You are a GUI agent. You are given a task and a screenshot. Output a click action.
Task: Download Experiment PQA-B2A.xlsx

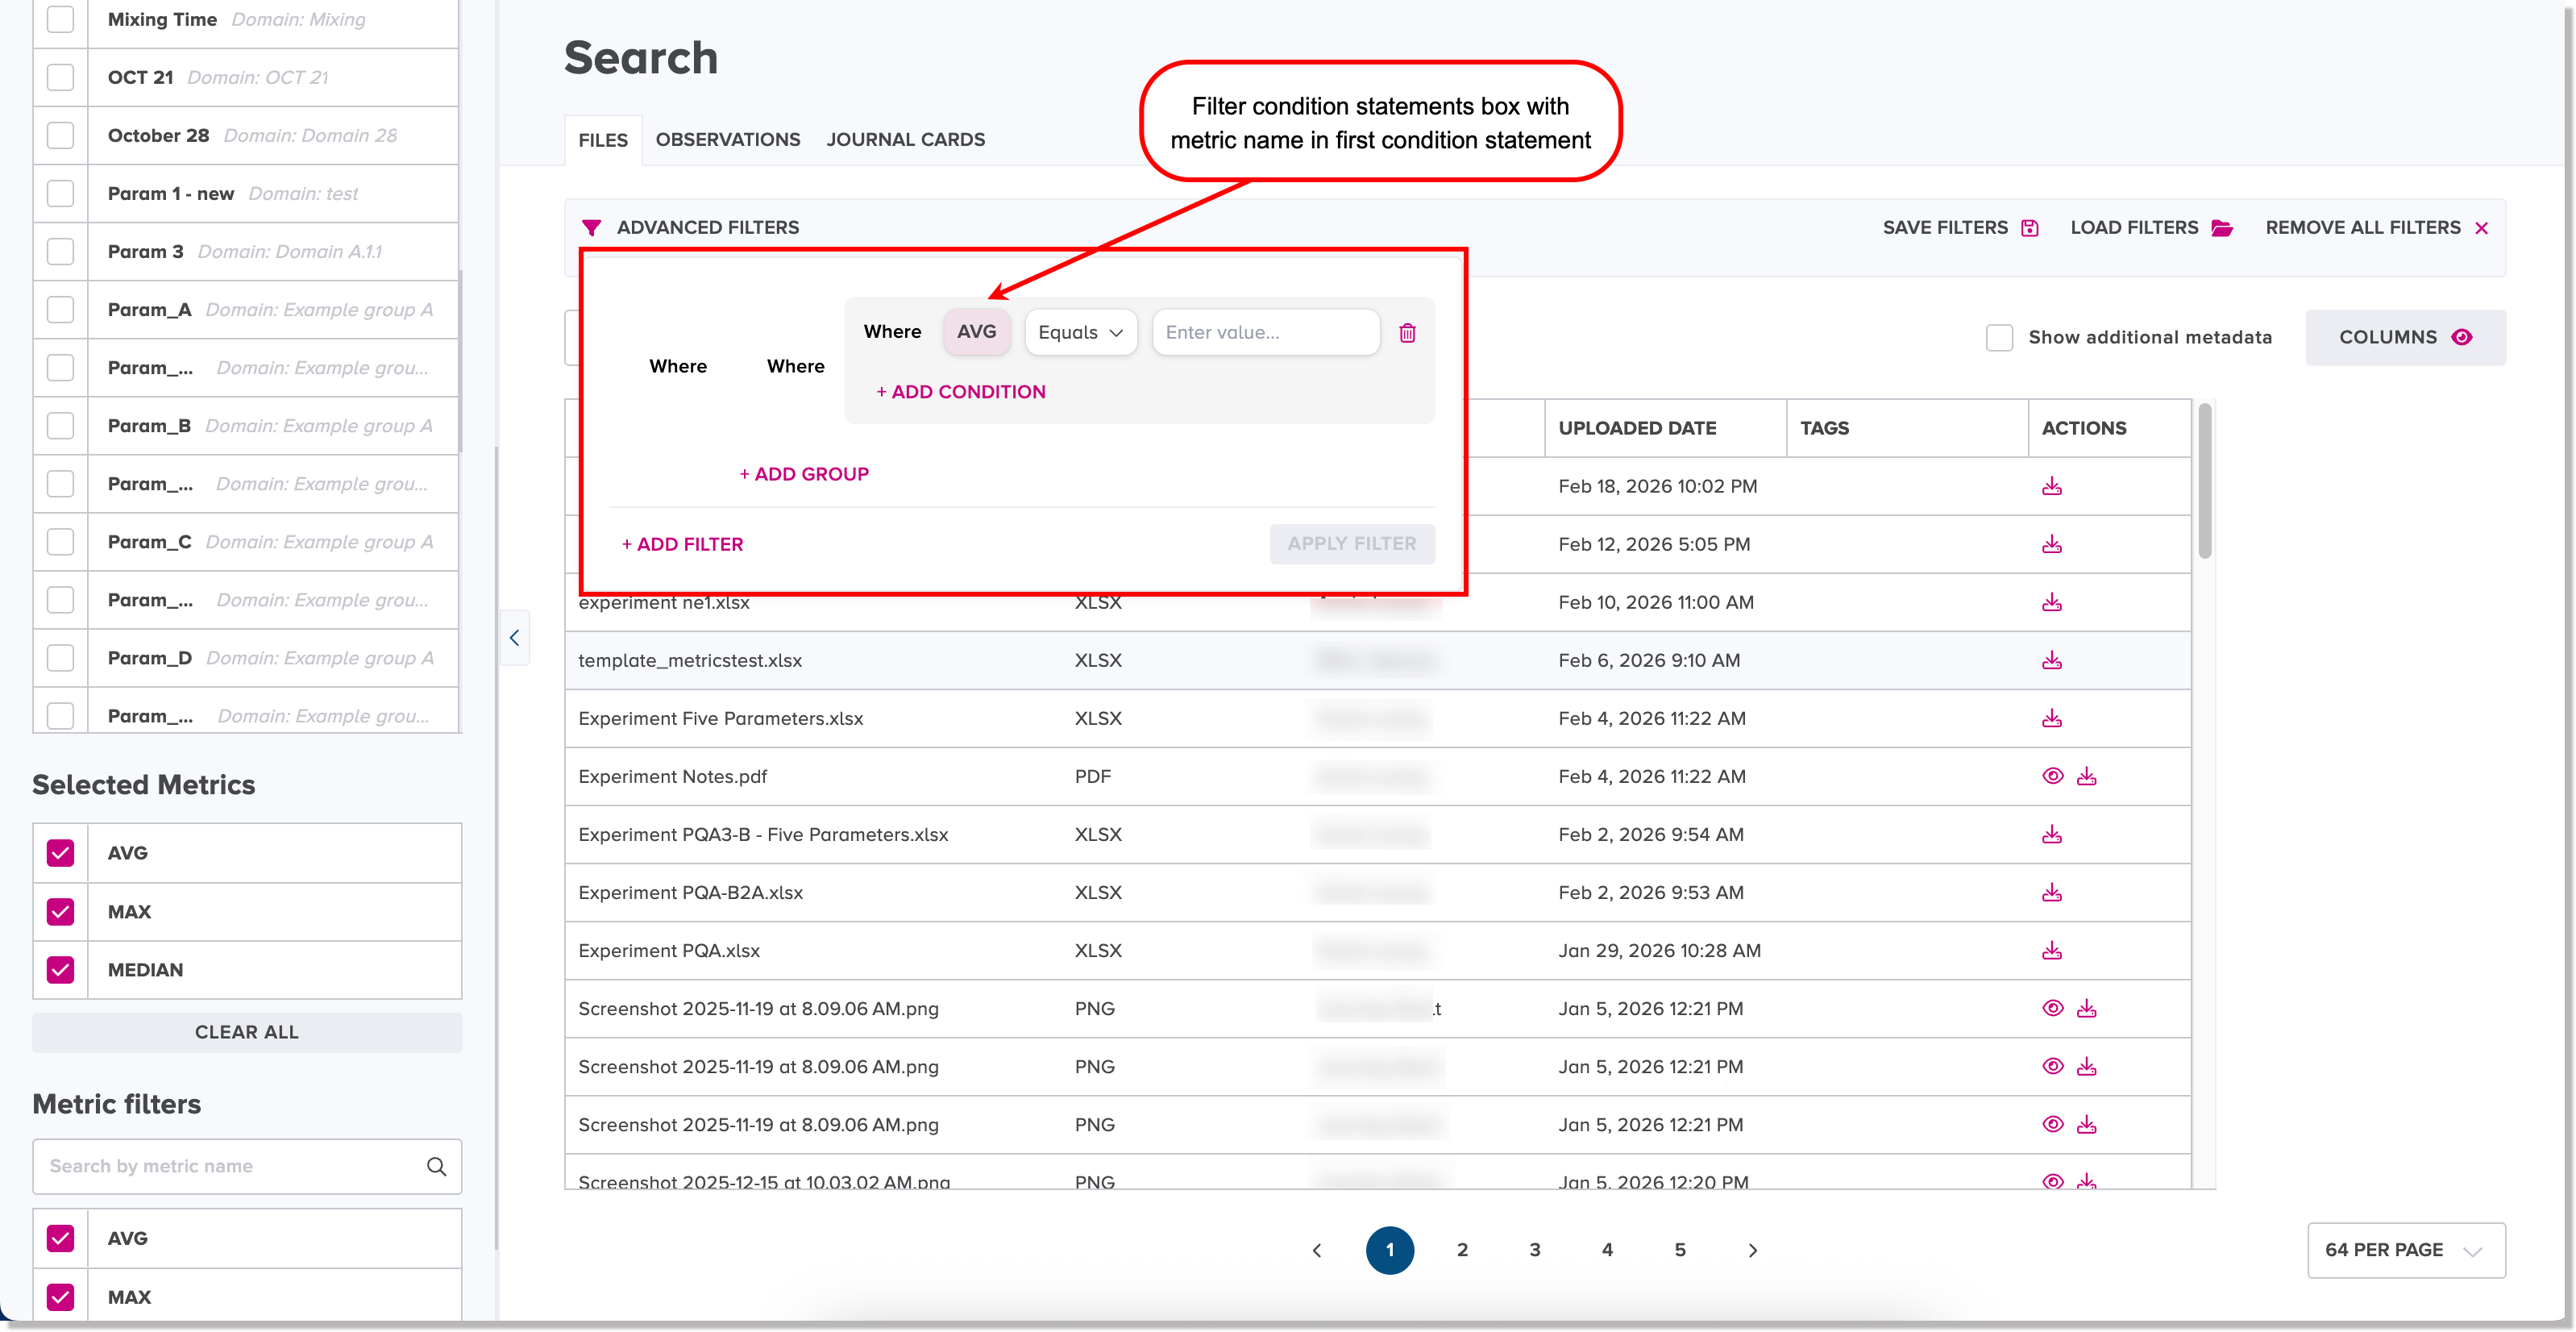[x=2052, y=892]
